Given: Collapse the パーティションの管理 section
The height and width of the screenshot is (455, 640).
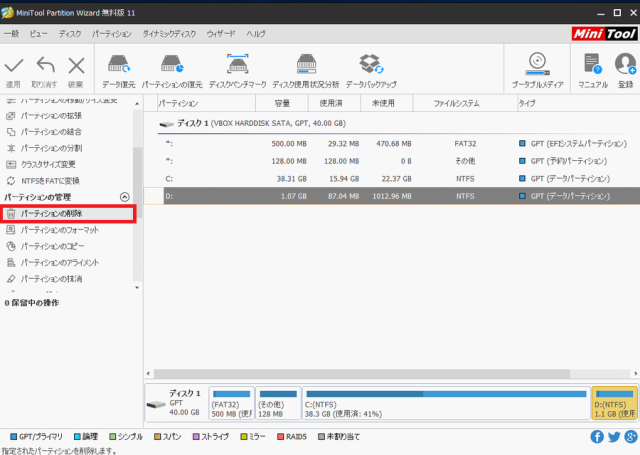Looking at the screenshot, I should [x=124, y=197].
